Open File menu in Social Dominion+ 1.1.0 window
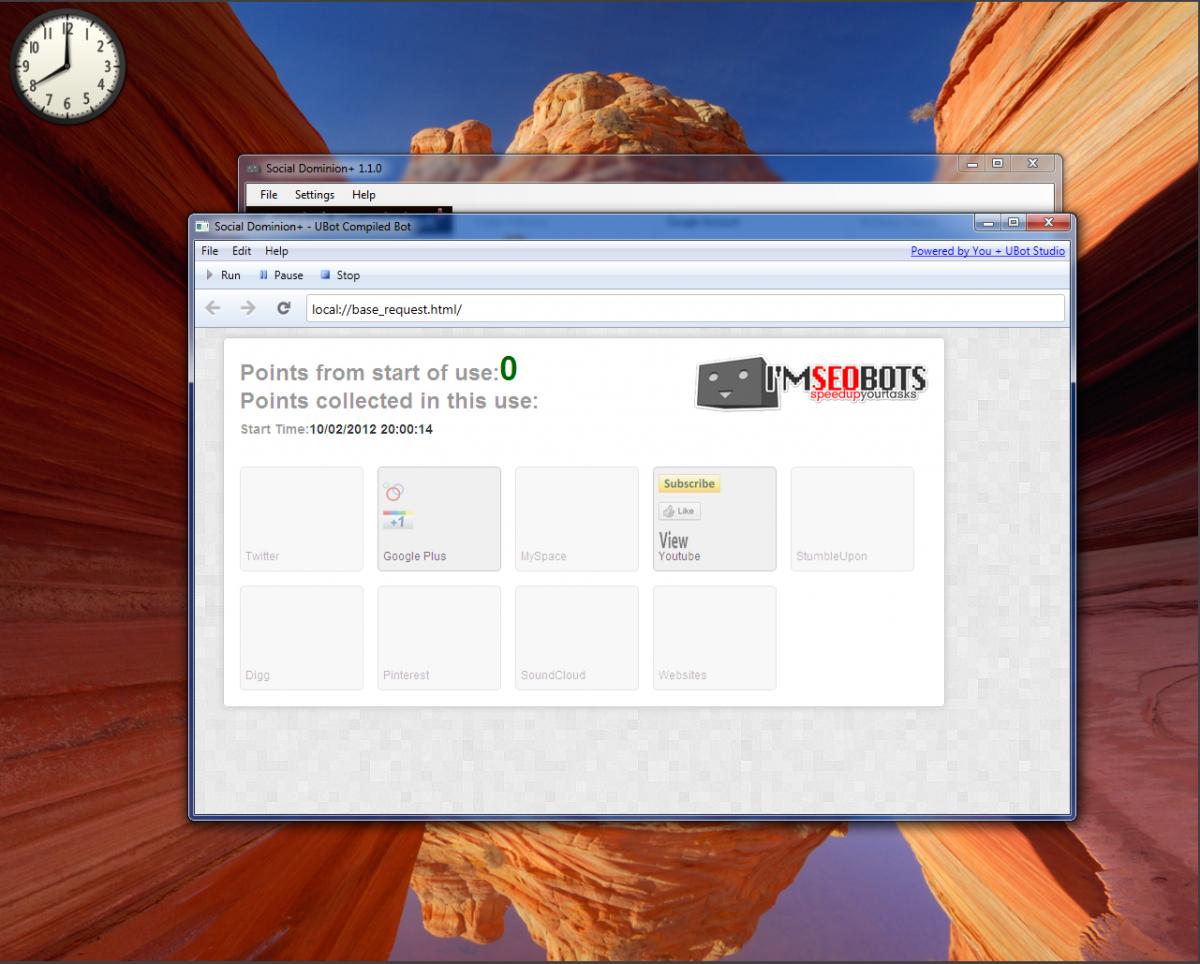Screen dimensions: 1200x964 point(269,195)
